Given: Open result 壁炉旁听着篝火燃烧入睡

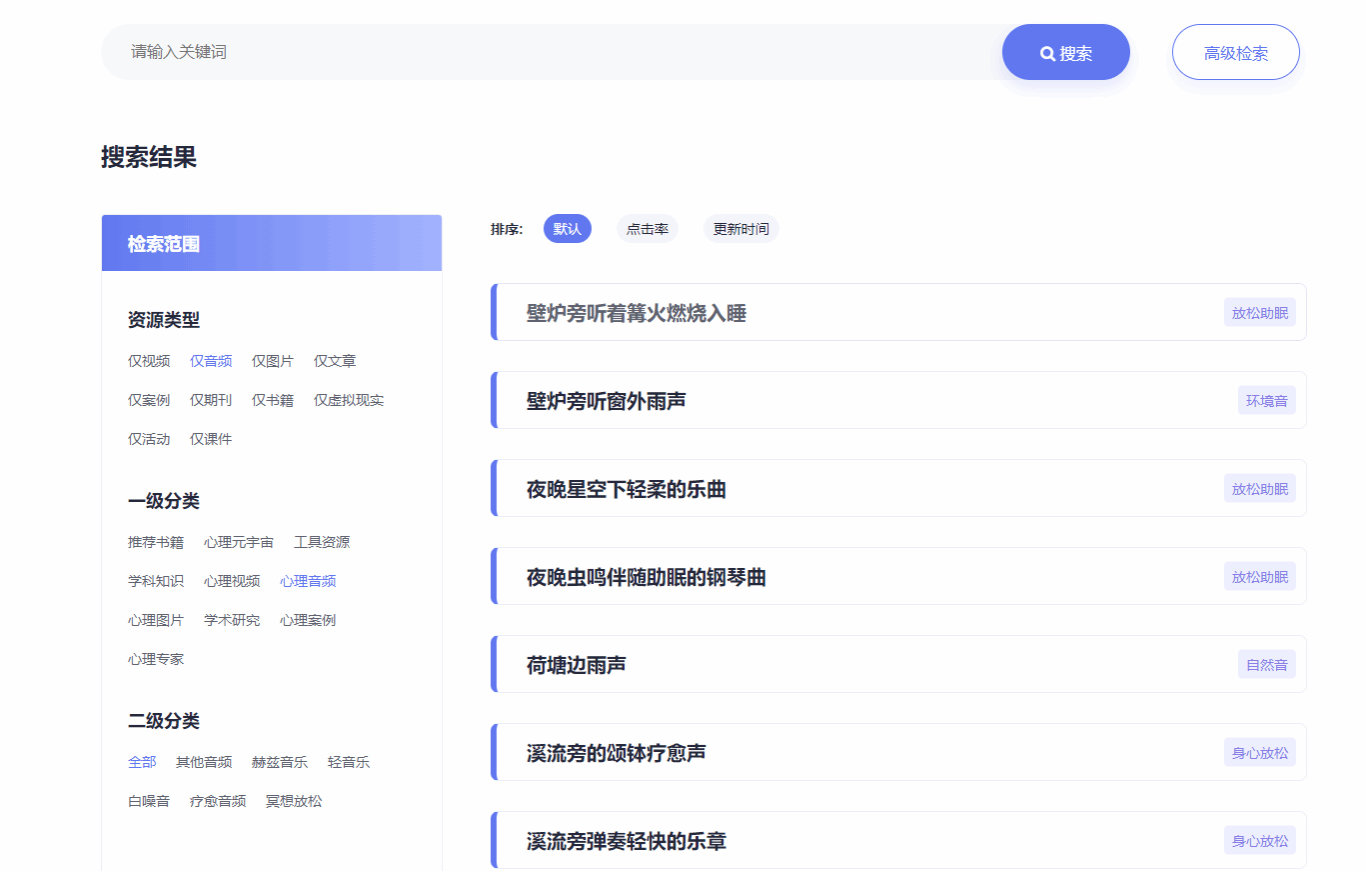Looking at the screenshot, I should point(636,313).
